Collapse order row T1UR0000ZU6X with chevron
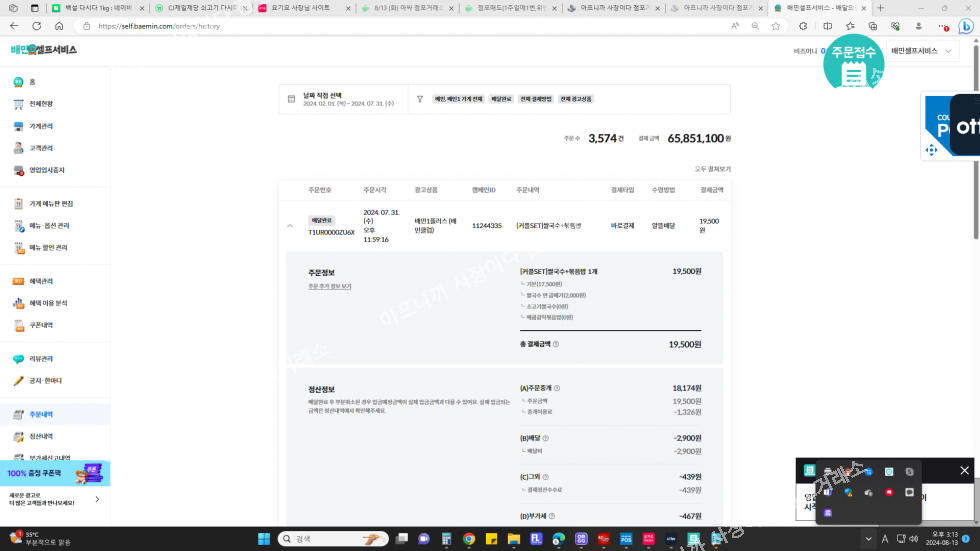 tap(290, 226)
